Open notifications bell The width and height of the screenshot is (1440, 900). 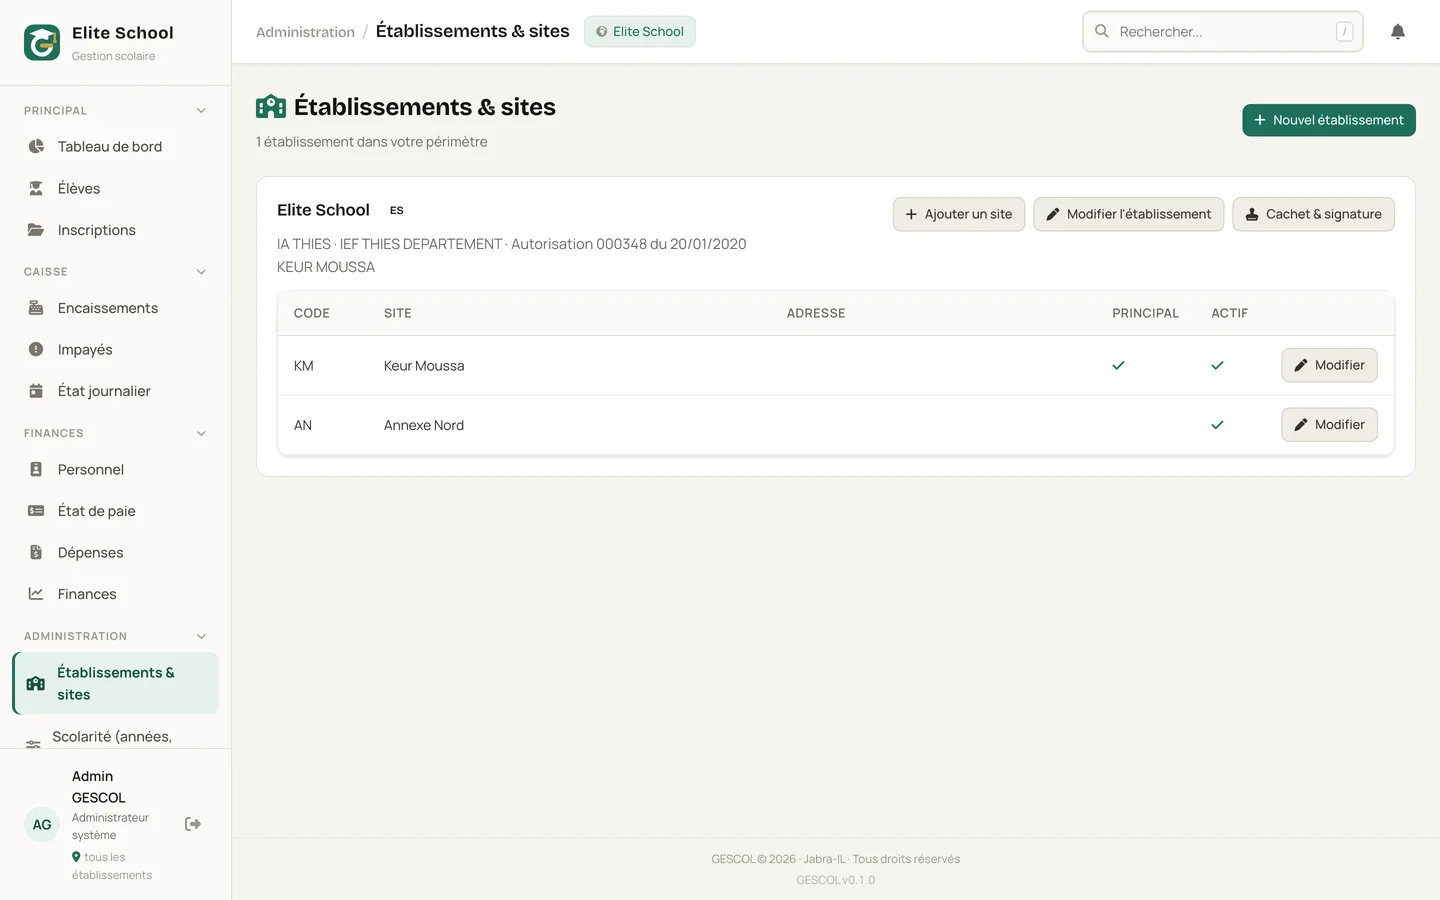(x=1398, y=32)
